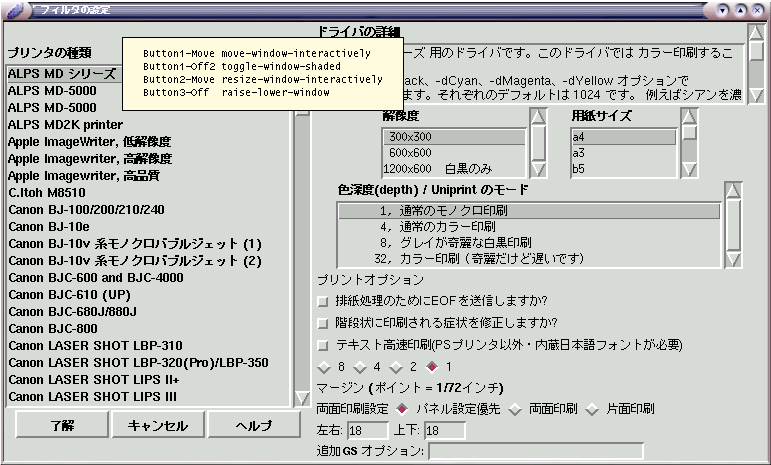Click the 左右 margin input field
771x465 pixels.
click(x=367, y=431)
